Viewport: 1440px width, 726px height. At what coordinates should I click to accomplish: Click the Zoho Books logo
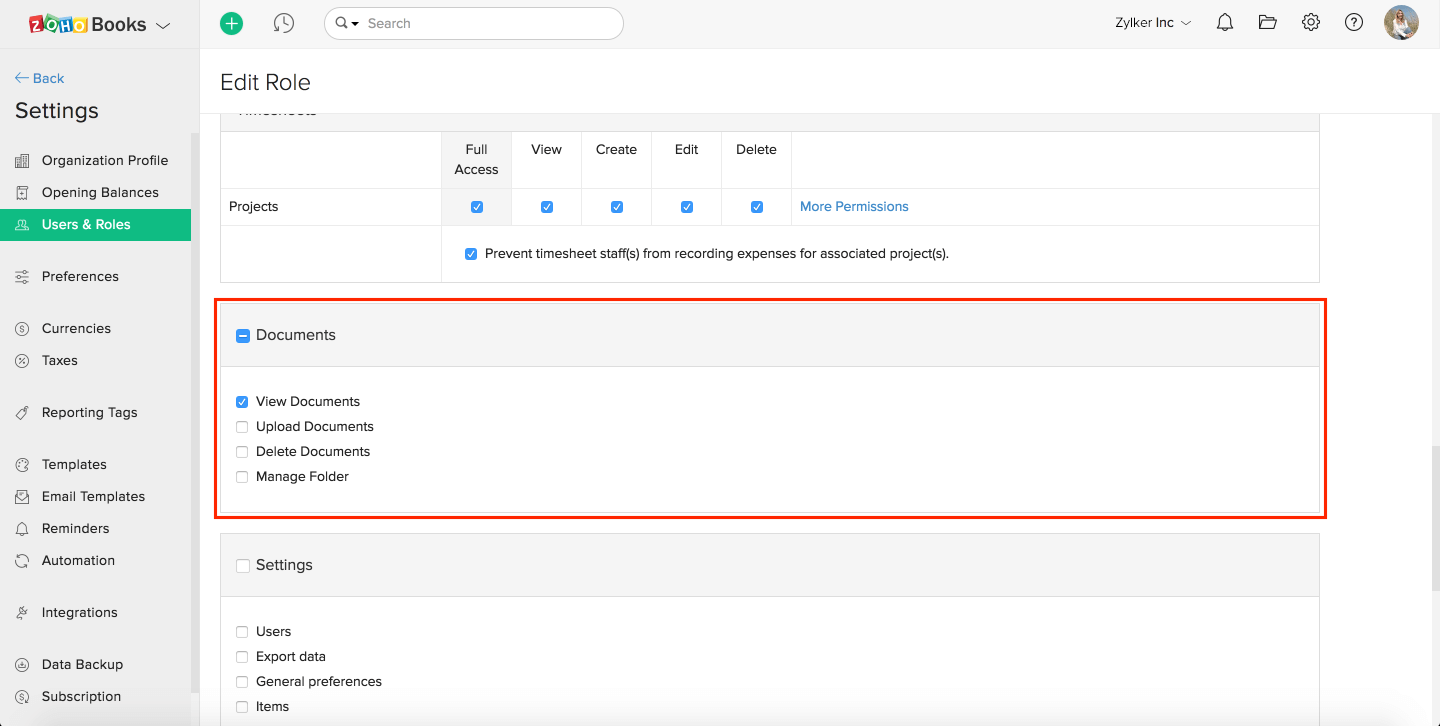point(87,25)
